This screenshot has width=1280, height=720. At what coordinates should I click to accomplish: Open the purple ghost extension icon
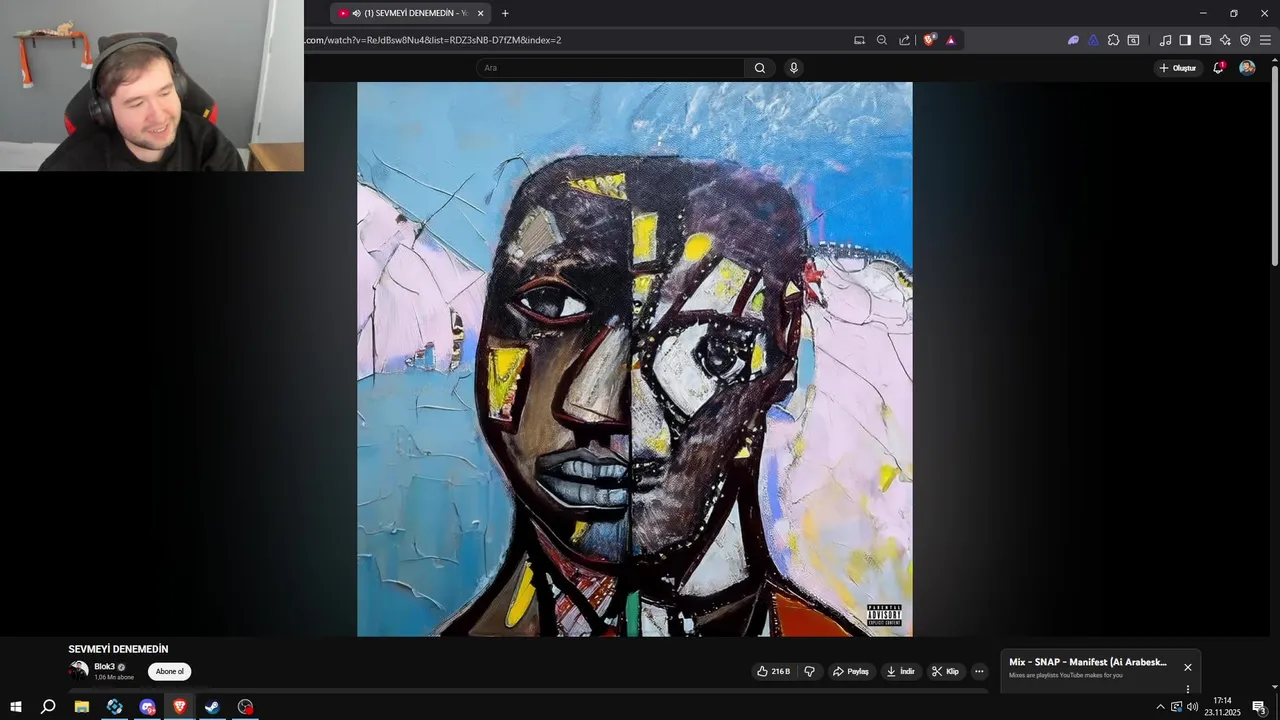coord(1073,40)
